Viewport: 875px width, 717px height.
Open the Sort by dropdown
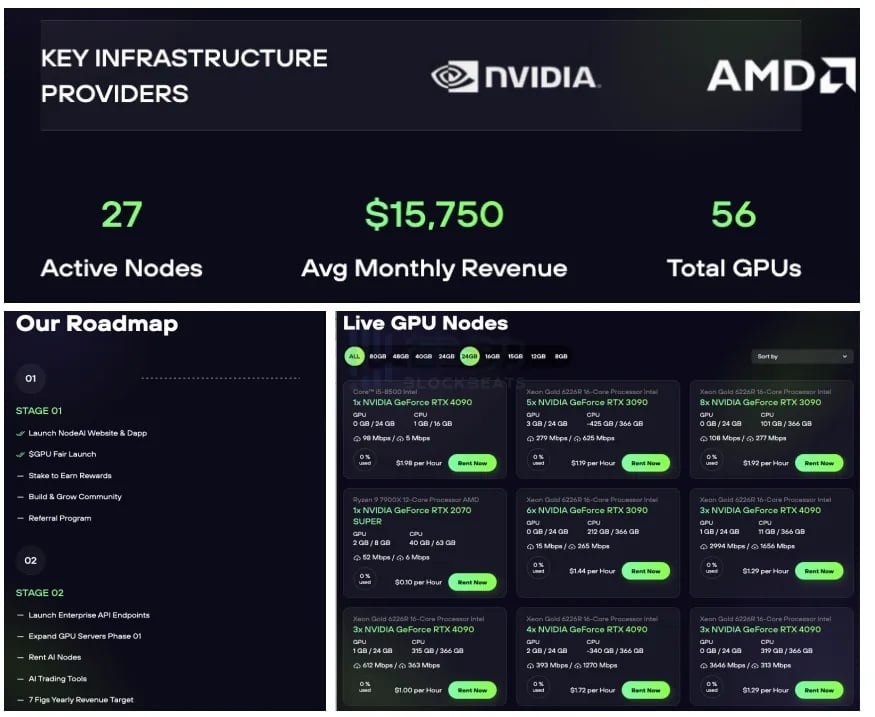coord(802,356)
